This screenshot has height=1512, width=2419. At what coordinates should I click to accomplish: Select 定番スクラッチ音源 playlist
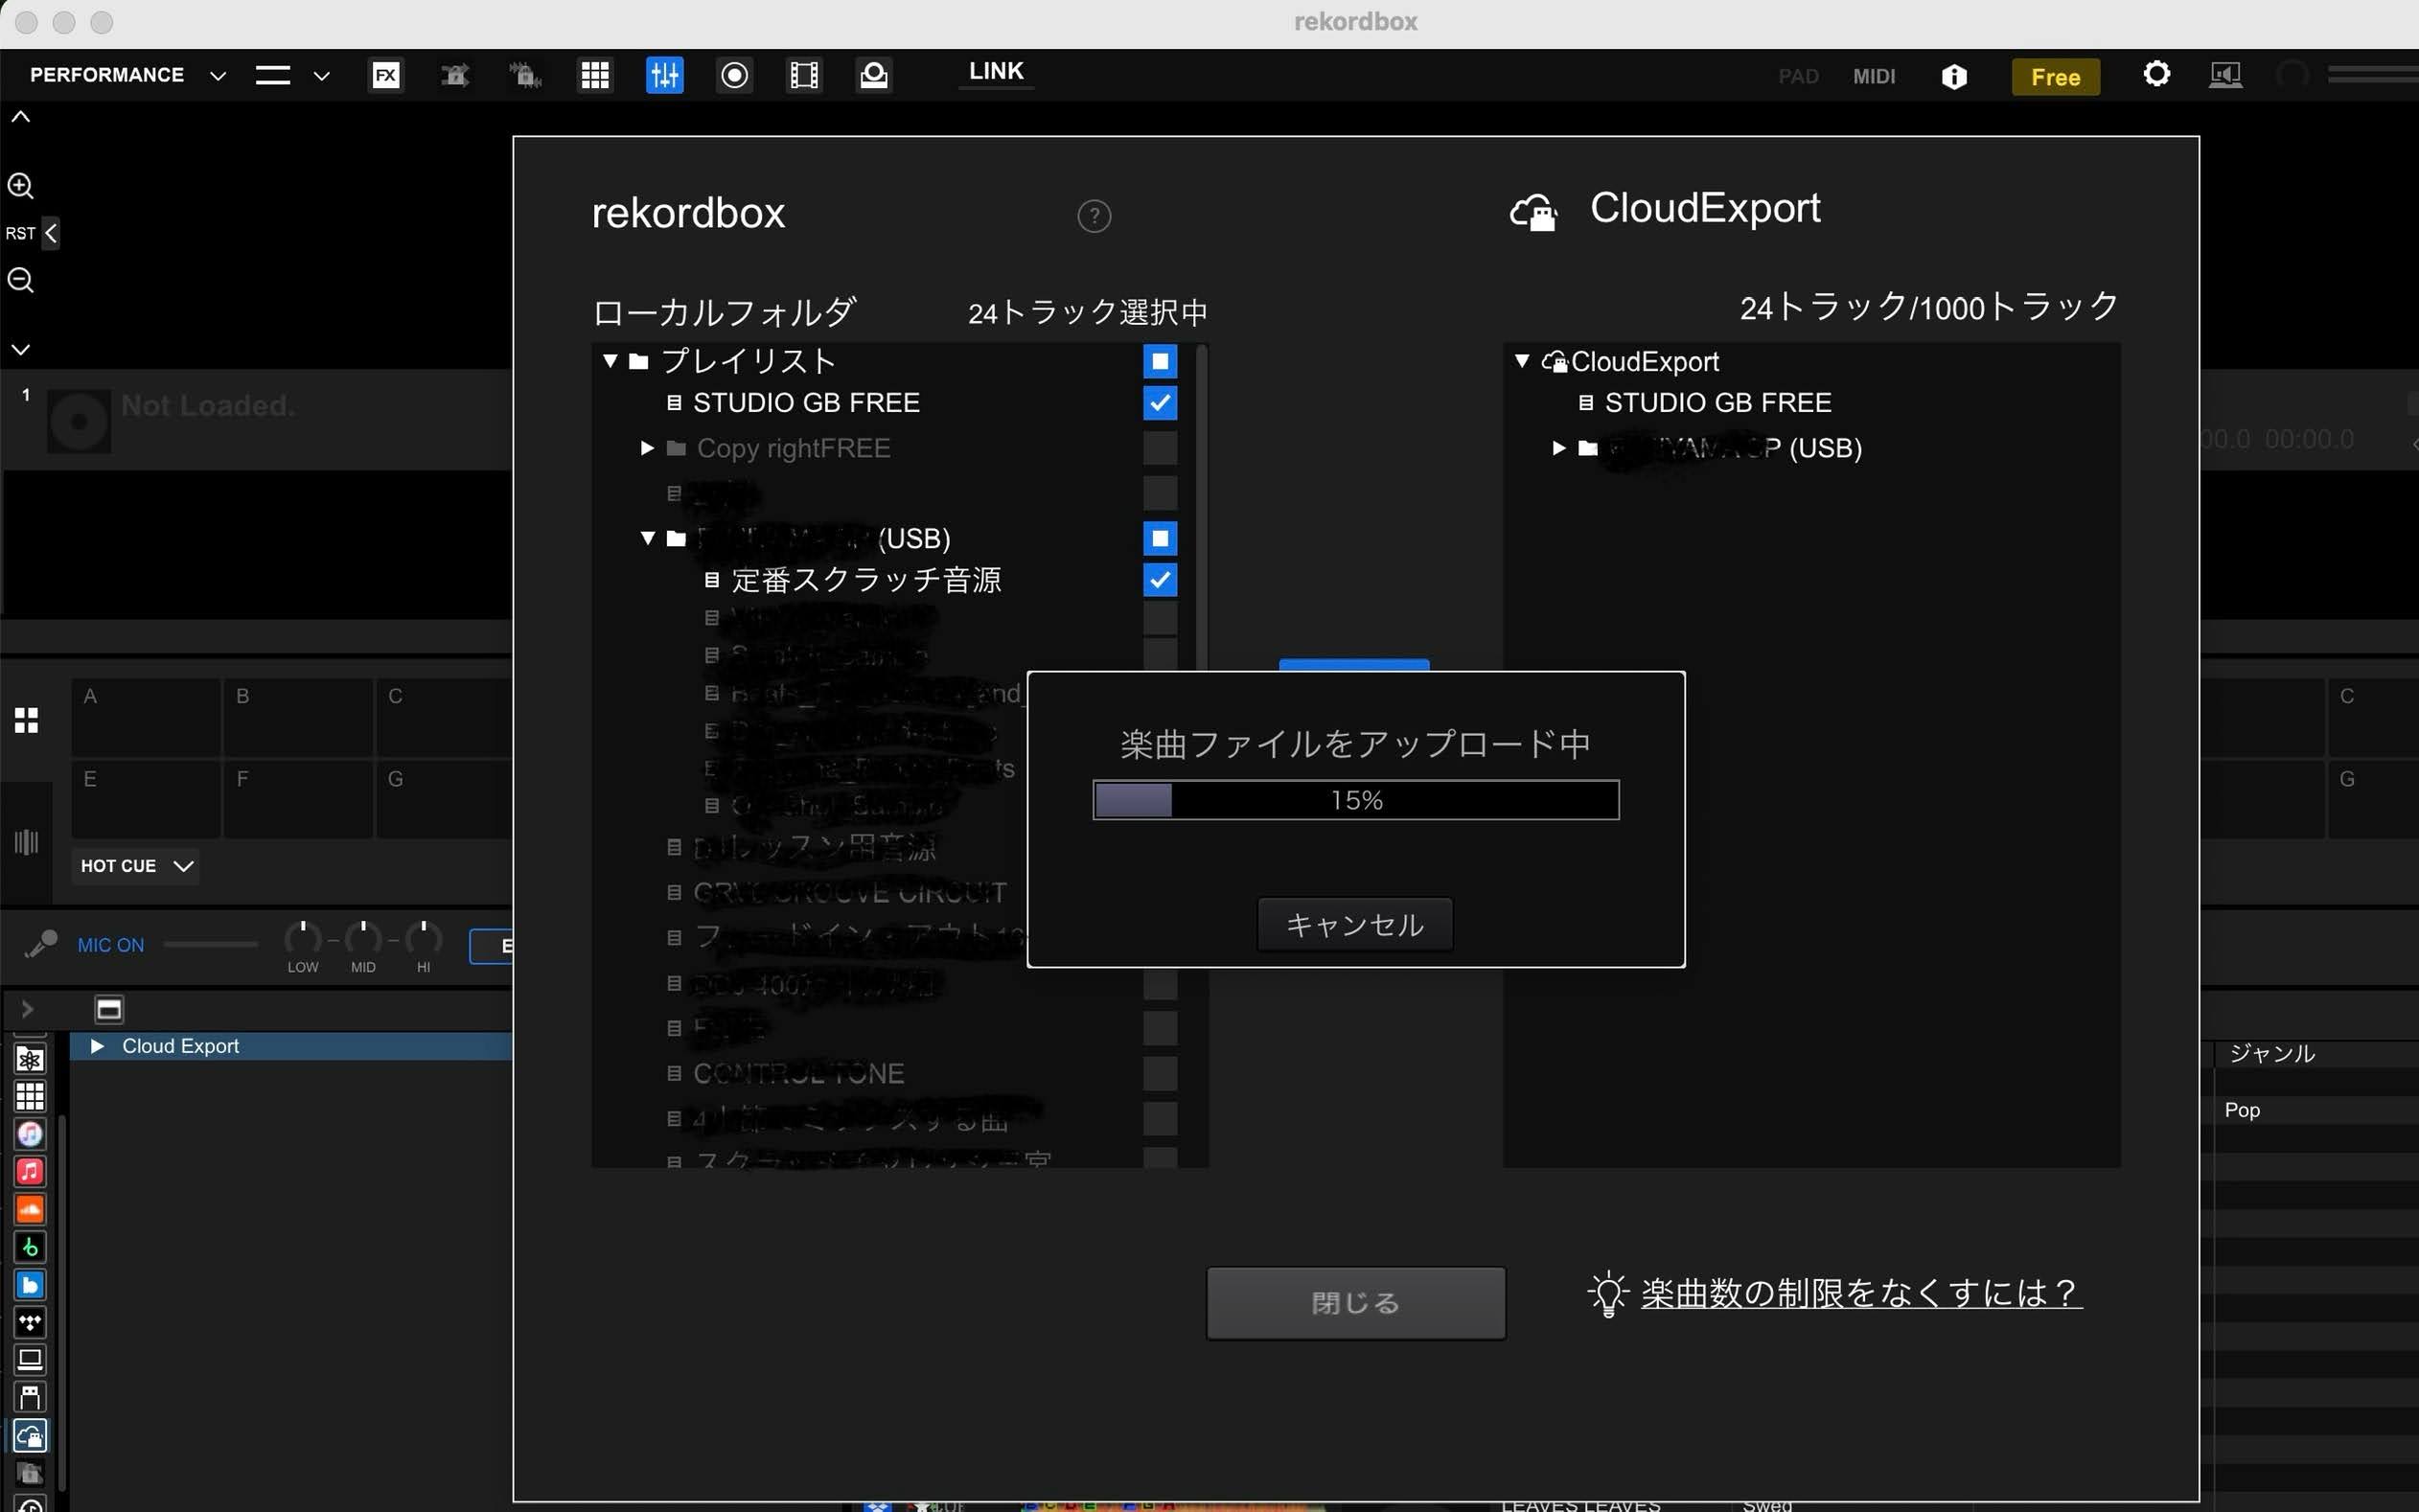pos(866,580)
